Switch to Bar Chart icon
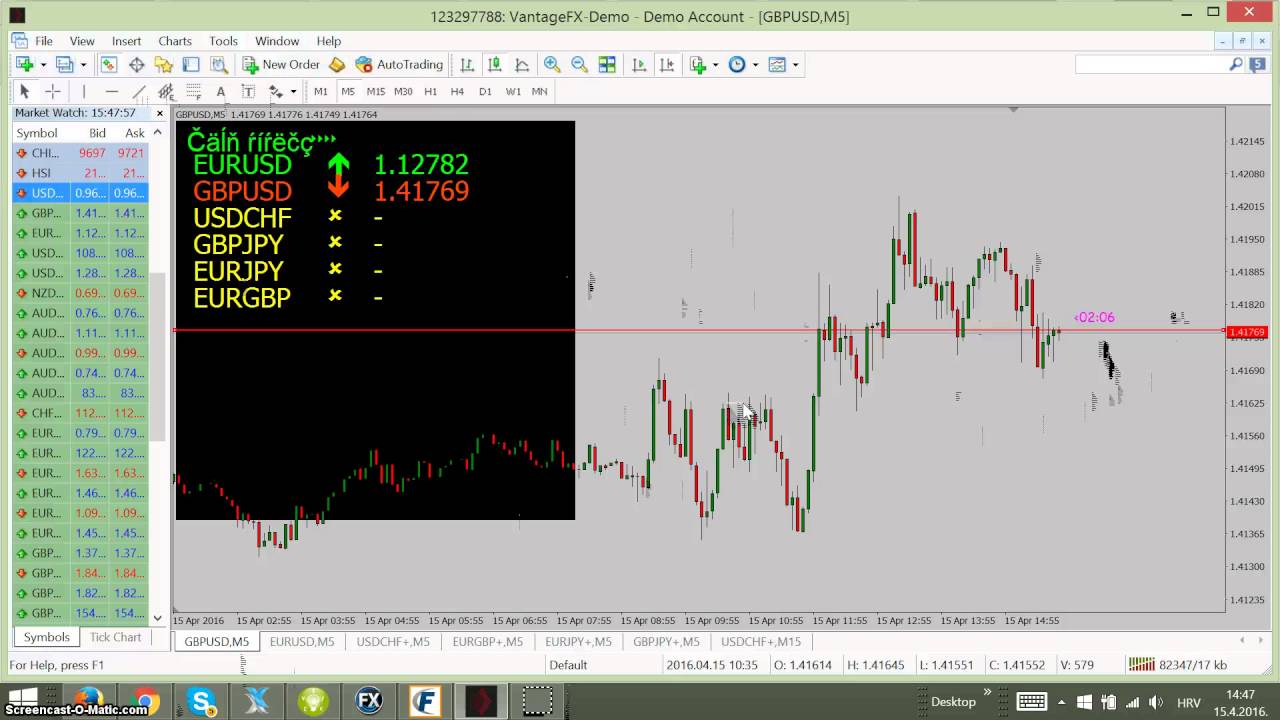The image size is (1280, 720). [467, 64]
